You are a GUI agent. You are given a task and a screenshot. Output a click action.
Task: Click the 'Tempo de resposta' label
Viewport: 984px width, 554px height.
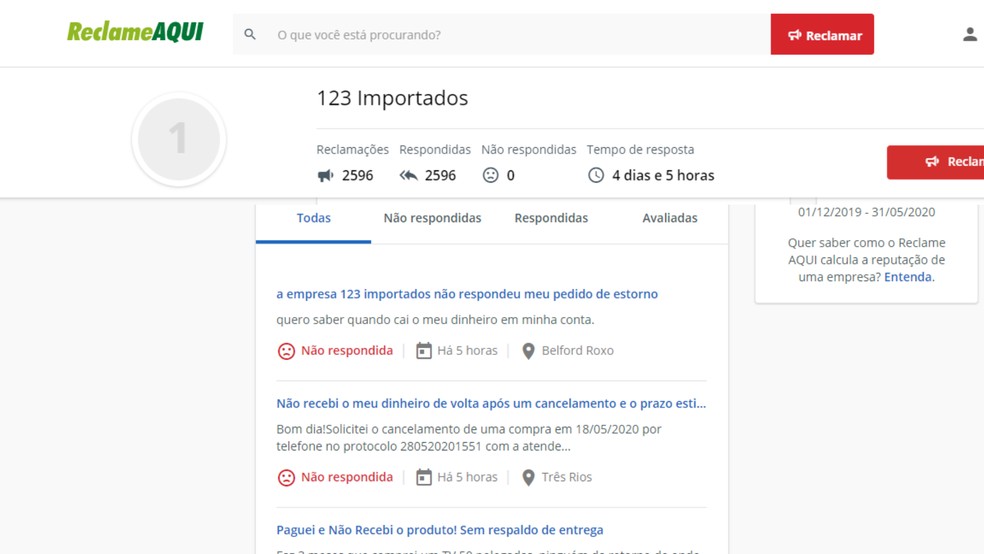pos(640,150)
